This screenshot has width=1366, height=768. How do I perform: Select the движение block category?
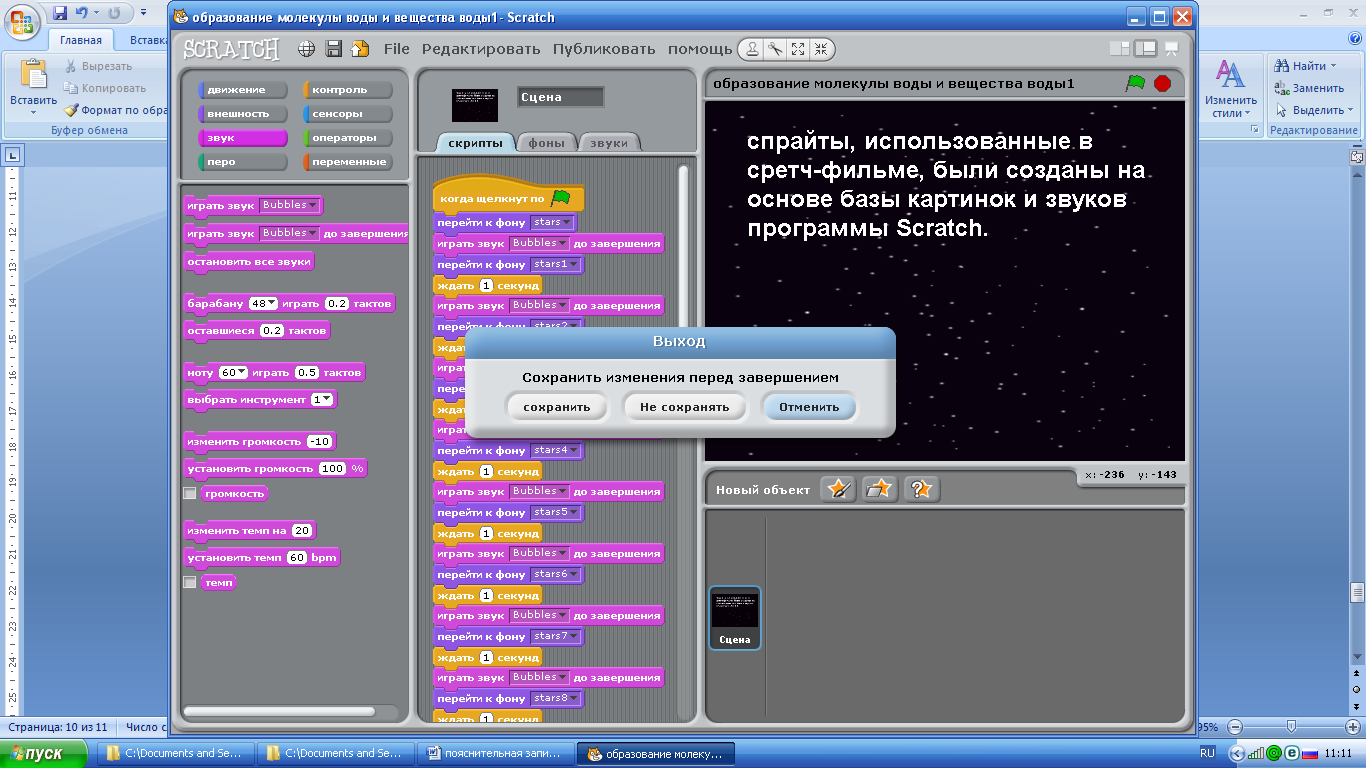tap(243, 90)
